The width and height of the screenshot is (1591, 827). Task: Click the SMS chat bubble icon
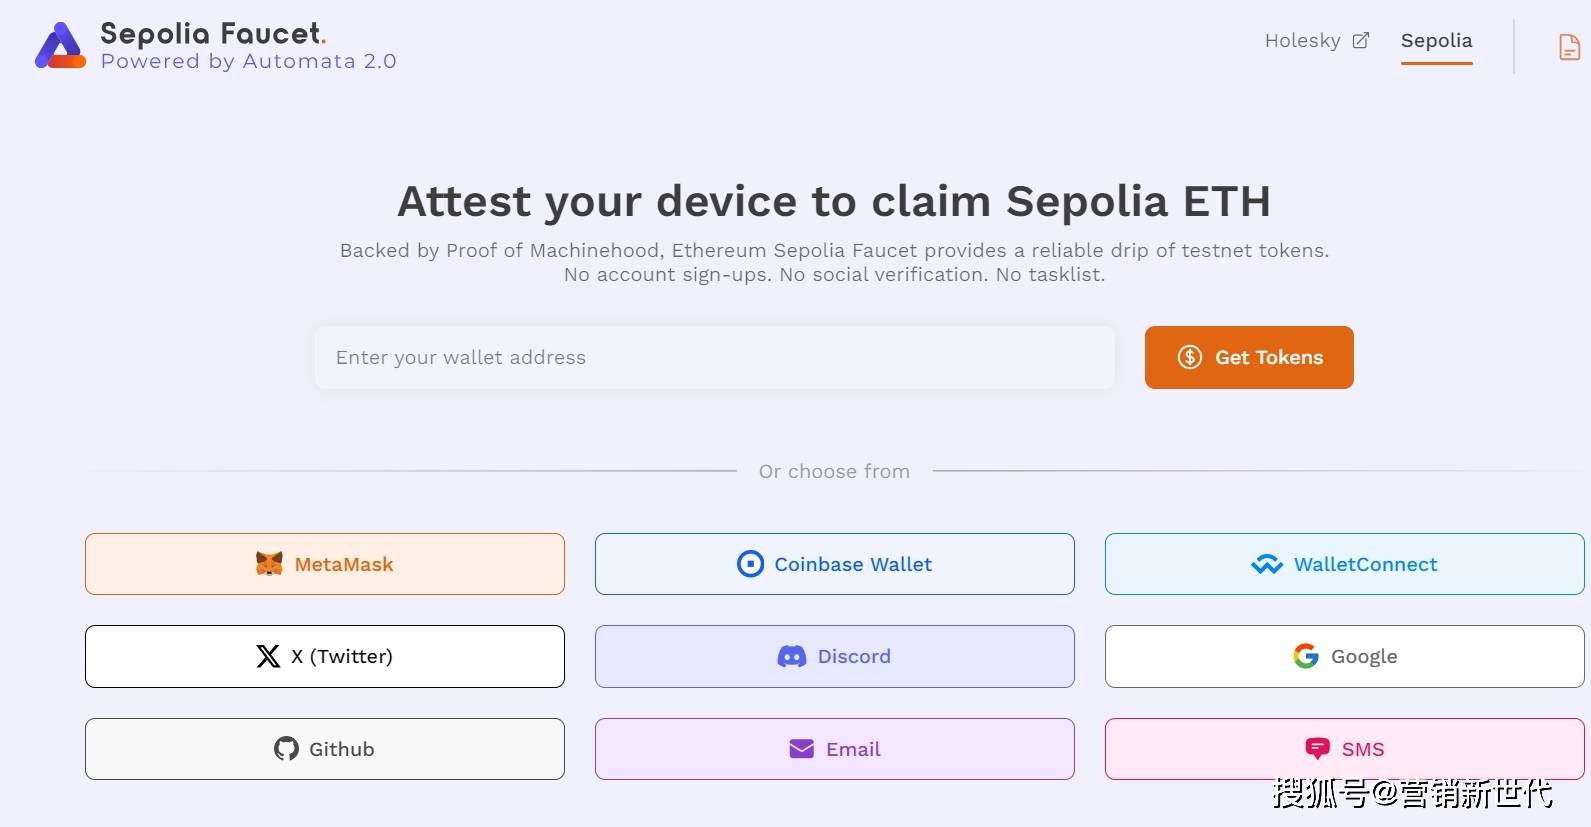(1317, 749)
